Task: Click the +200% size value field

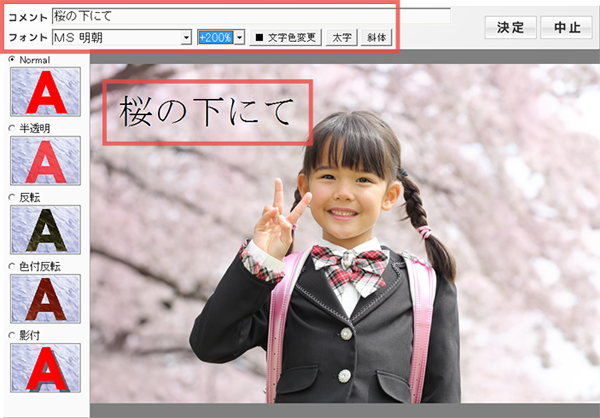Action: (215, 37)
